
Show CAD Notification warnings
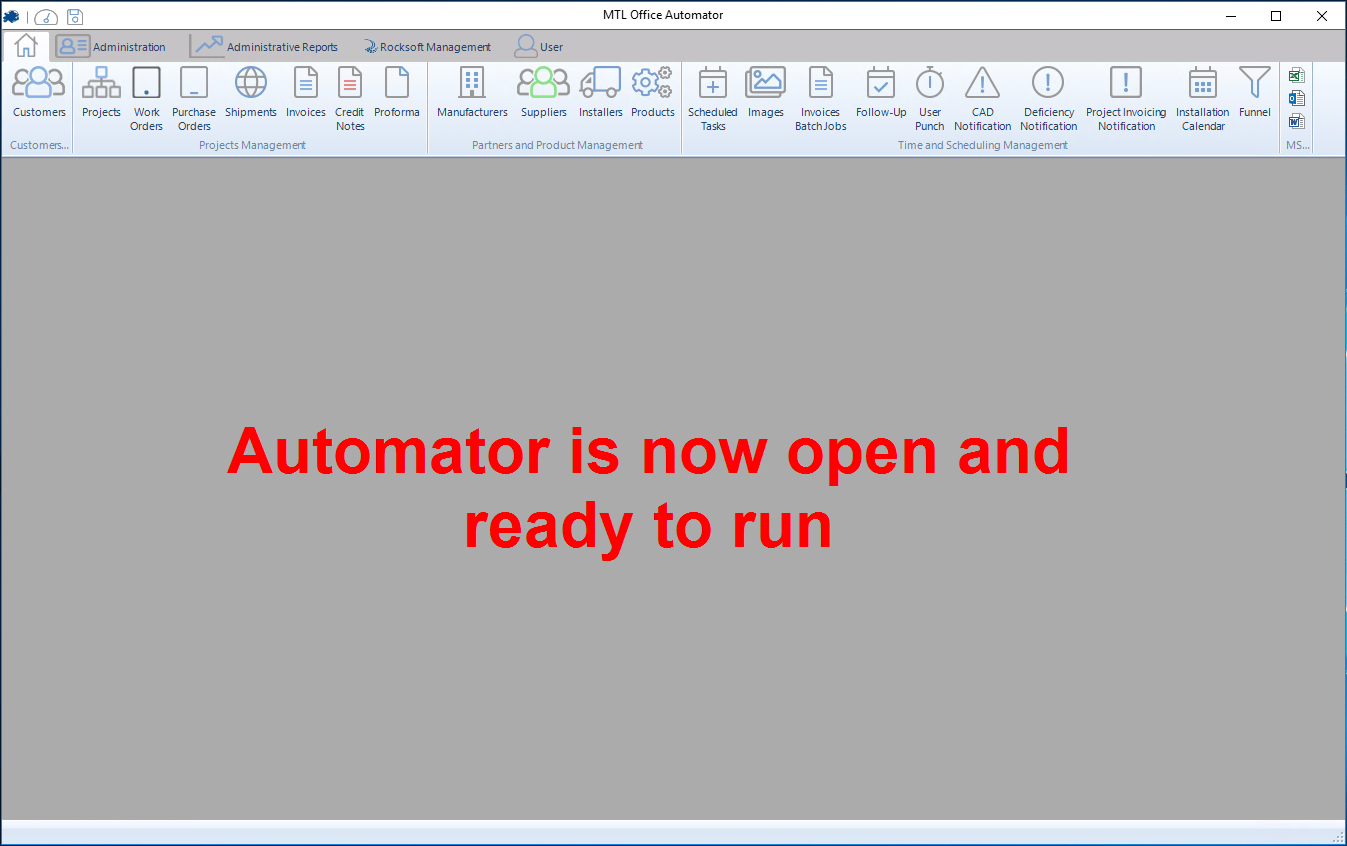click(x=982, y=97)
